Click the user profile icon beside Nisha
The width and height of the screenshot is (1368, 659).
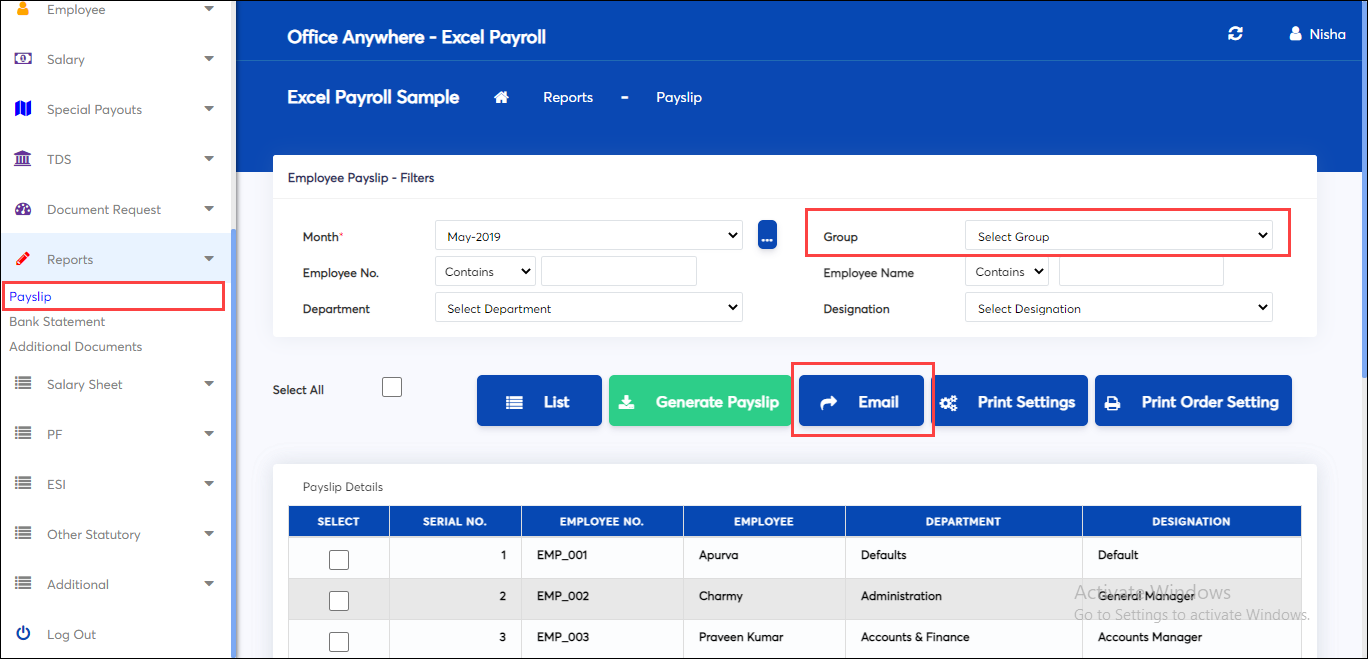[1295, 34]
